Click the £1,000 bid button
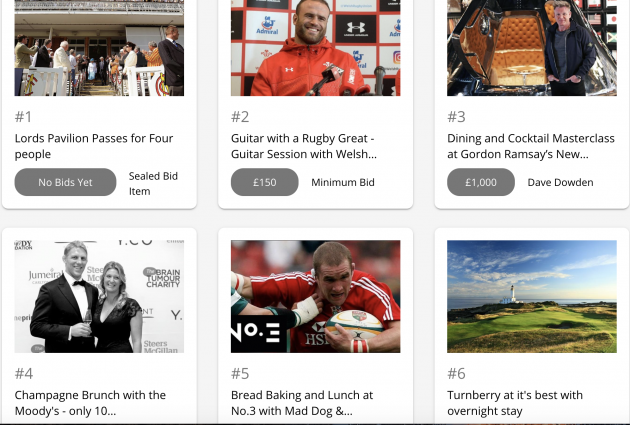The height and width of the screenshot is (425, 630). [481, 182]
